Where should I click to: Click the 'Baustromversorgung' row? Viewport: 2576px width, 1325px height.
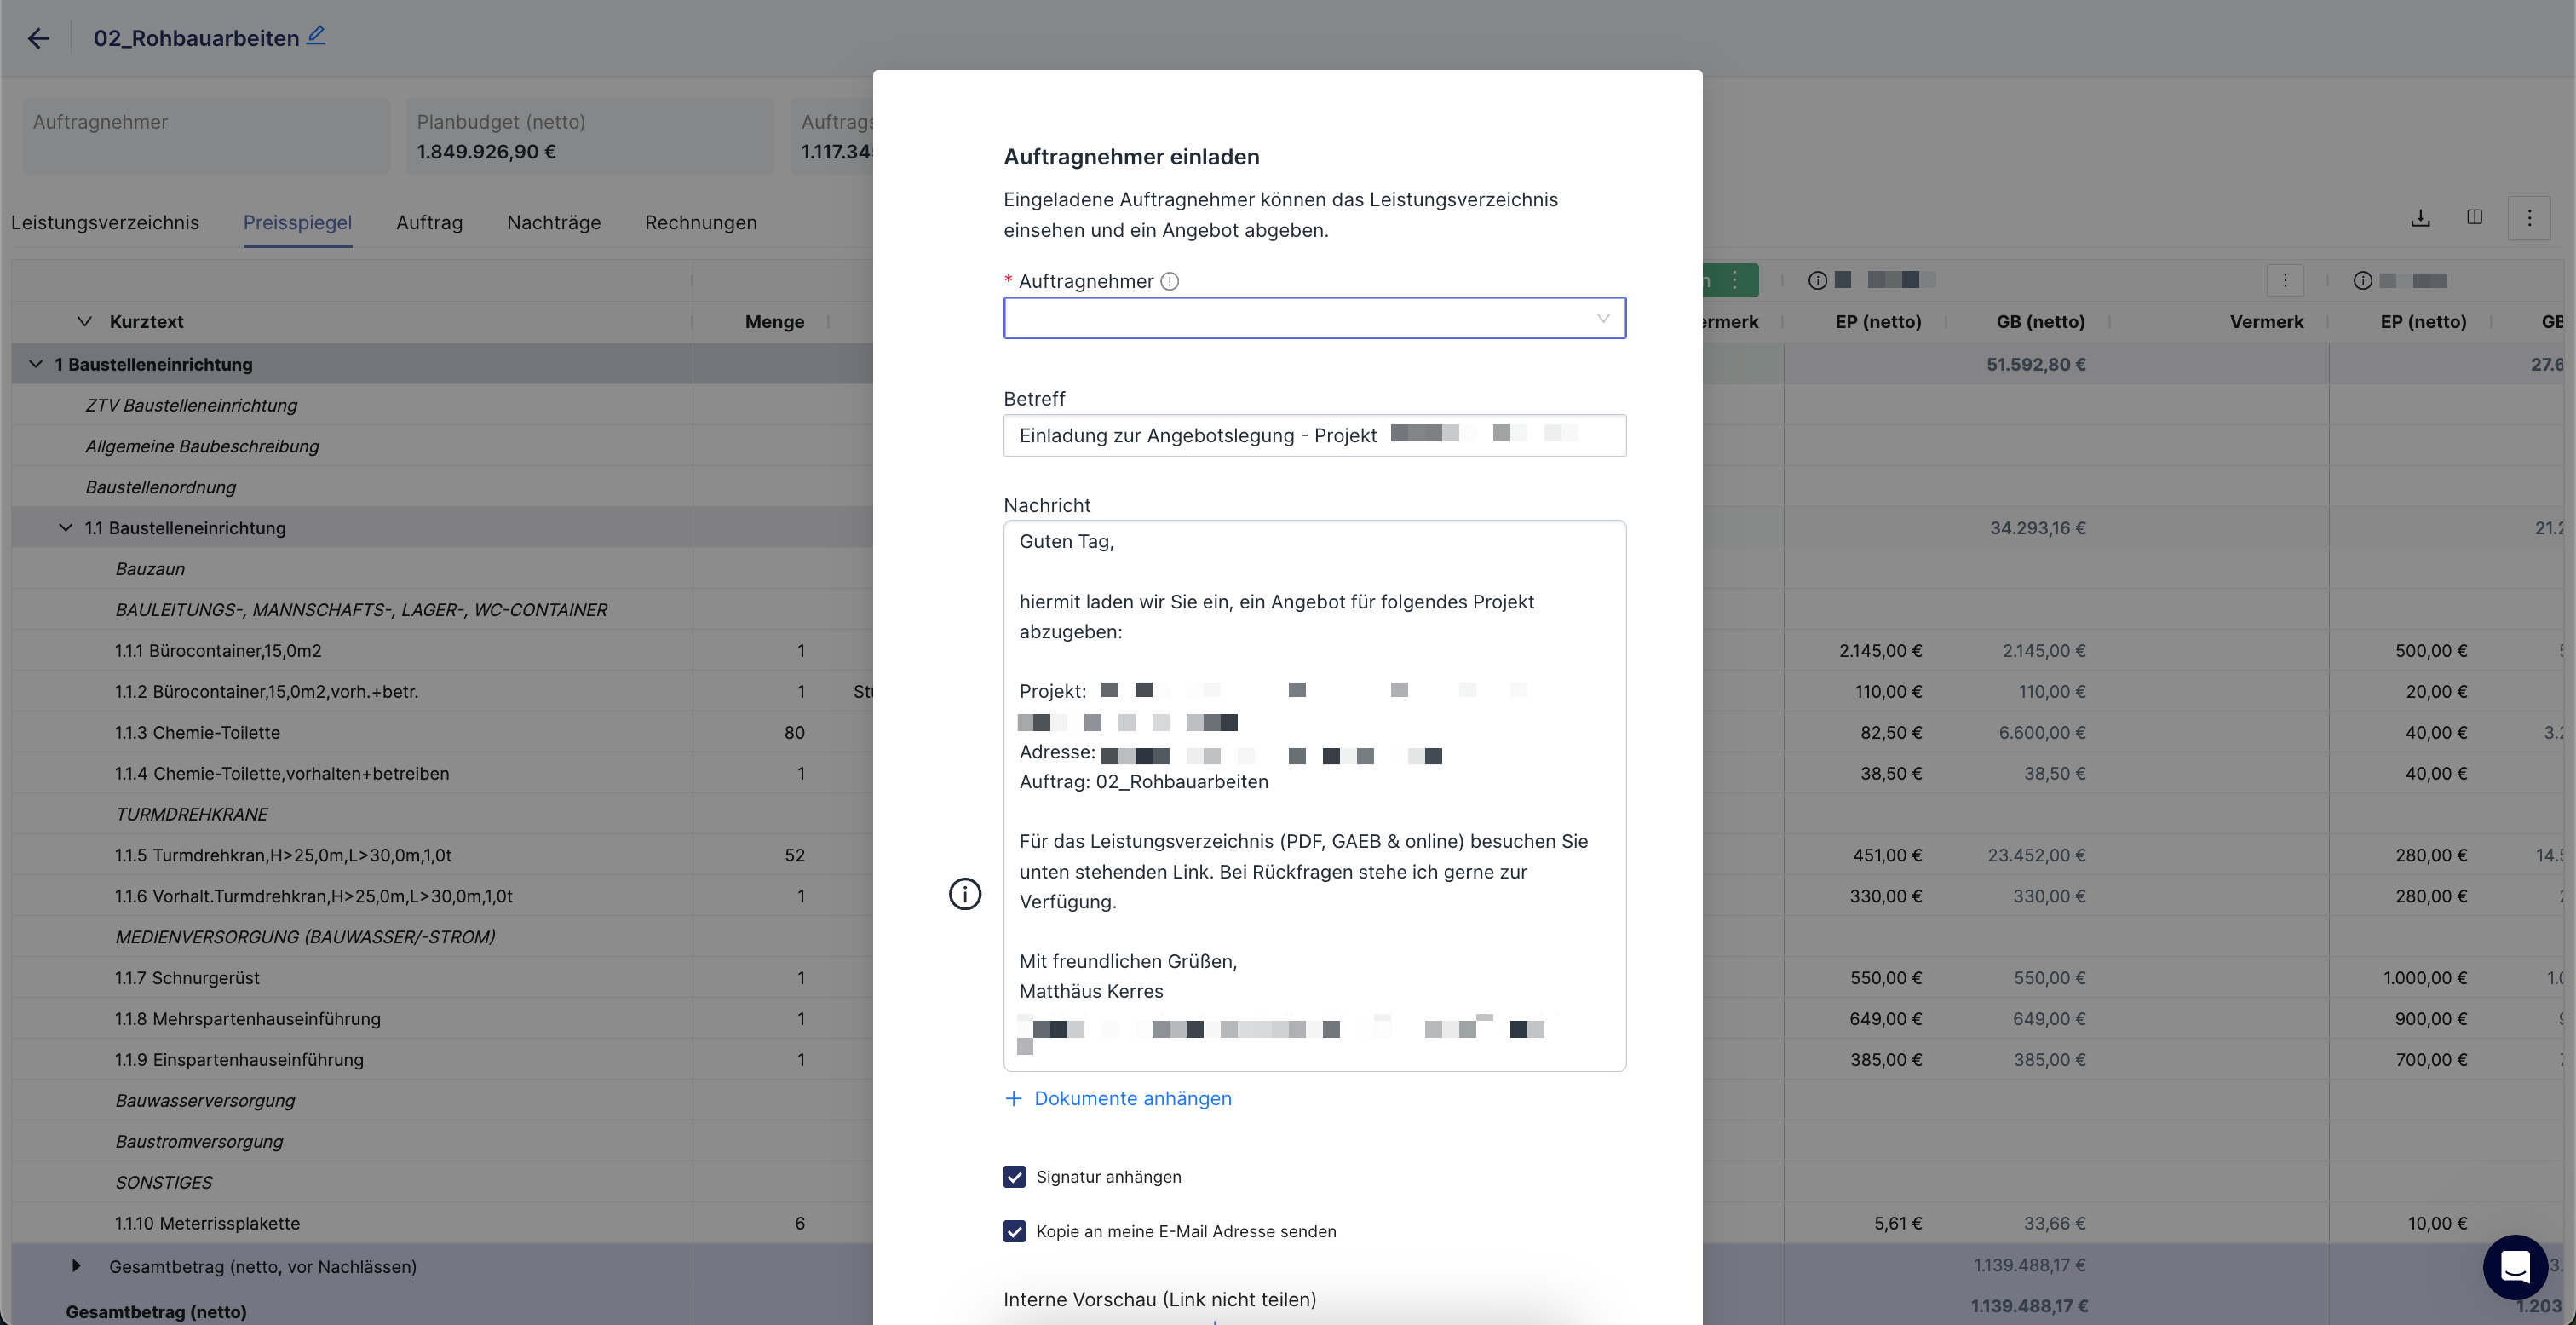(x=442, y=1141)
